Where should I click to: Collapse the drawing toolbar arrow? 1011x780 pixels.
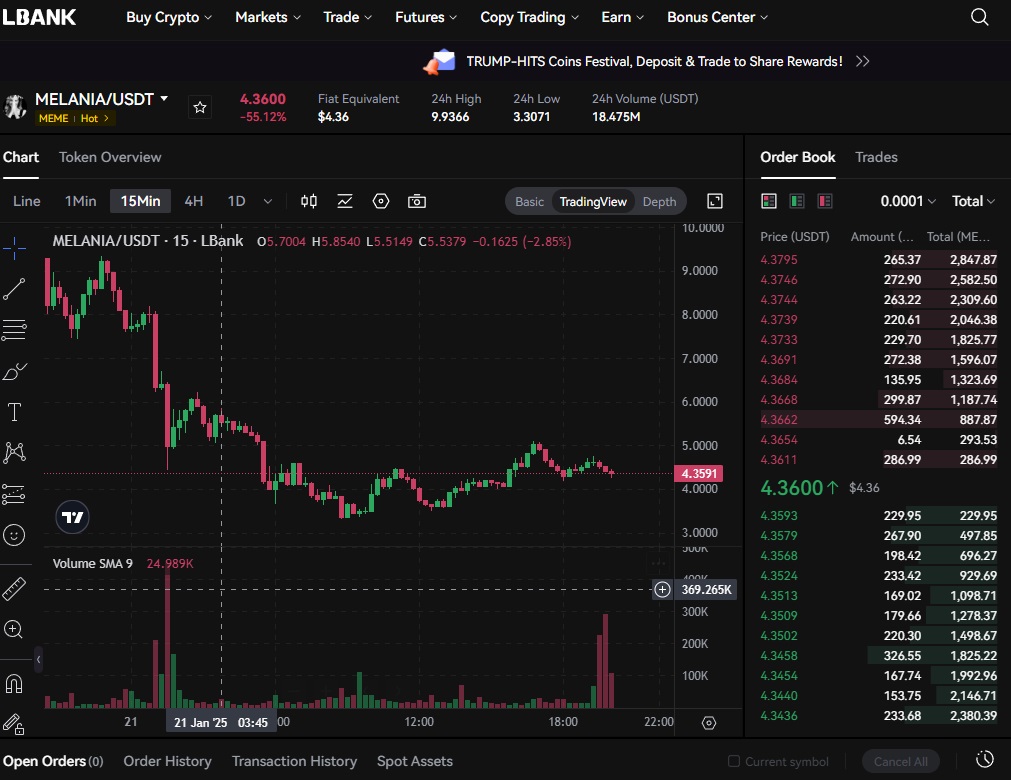click(39, 659)
